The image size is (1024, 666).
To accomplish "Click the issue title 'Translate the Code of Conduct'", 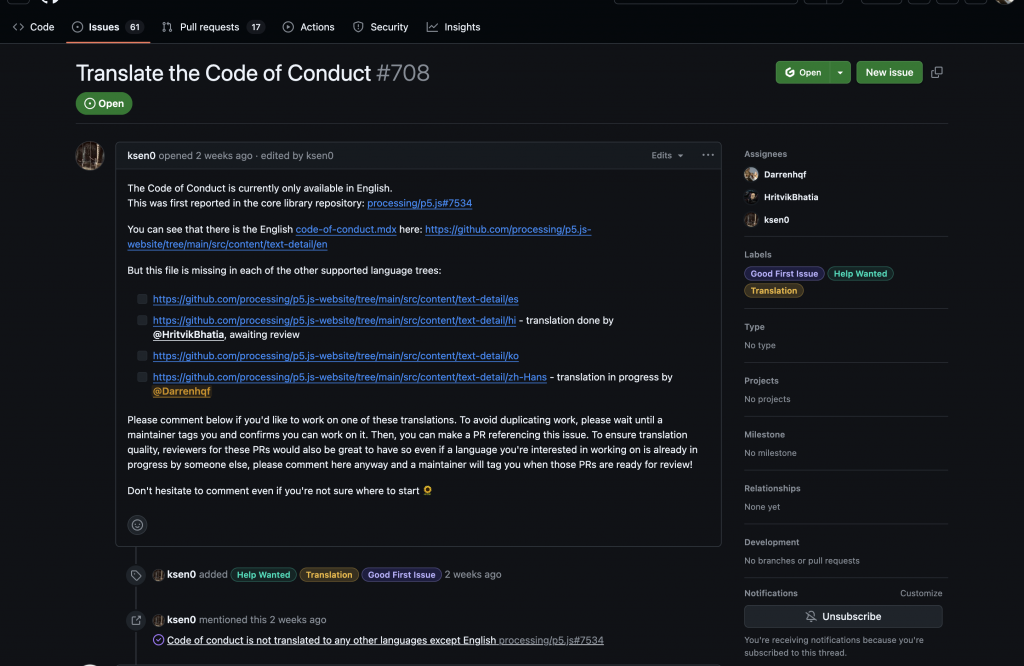I will coord(223,73).
